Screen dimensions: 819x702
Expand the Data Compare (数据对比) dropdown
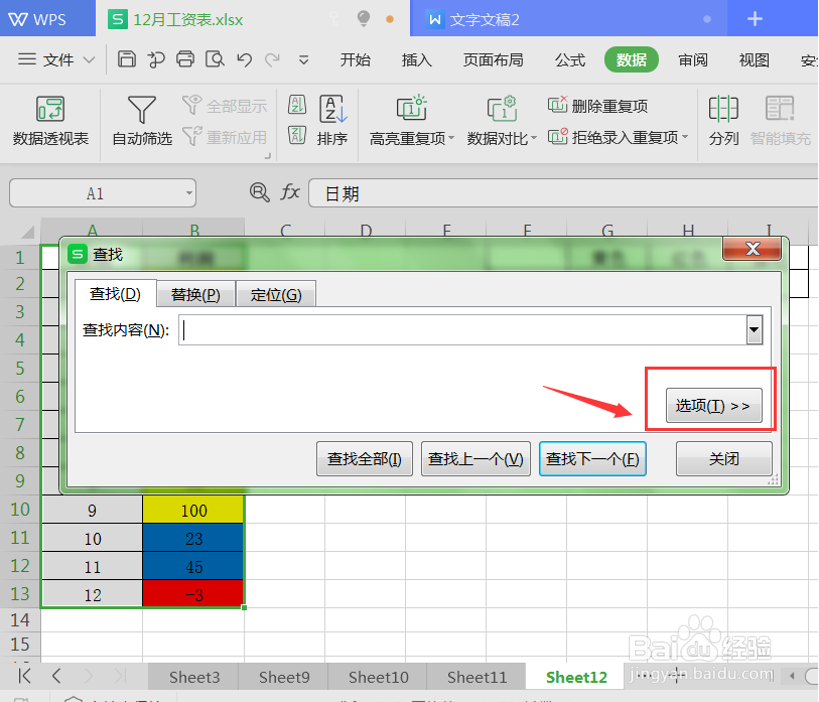point(533,138)
